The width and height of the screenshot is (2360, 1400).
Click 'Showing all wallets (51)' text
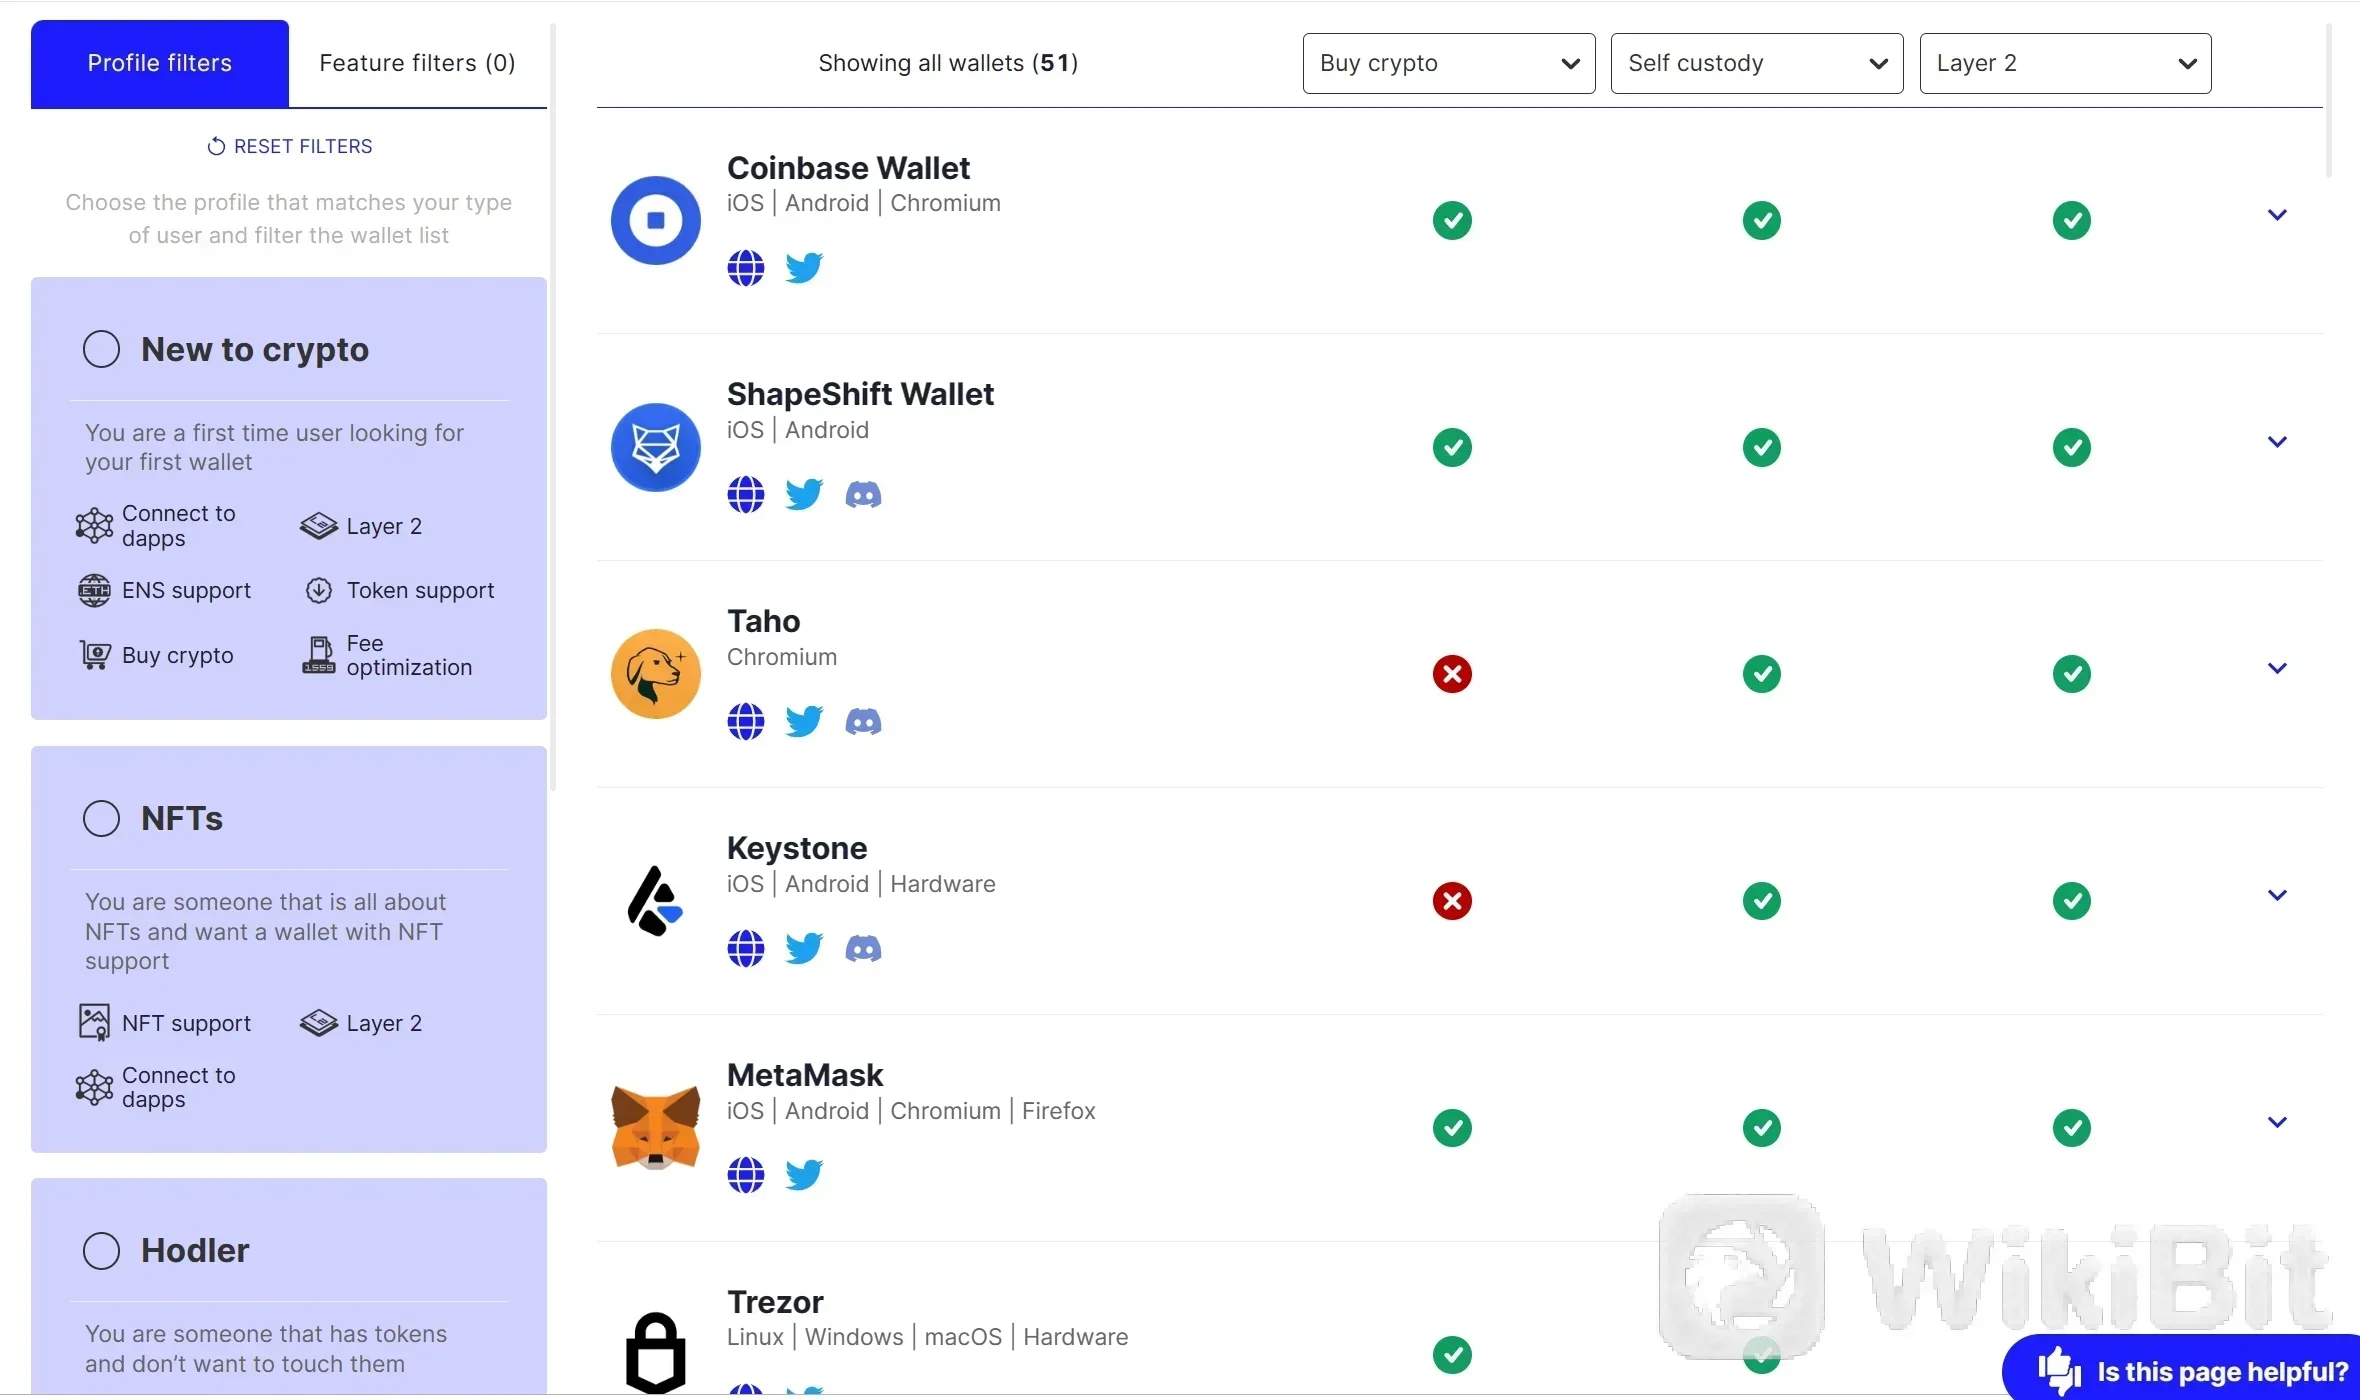click(948, 64)
